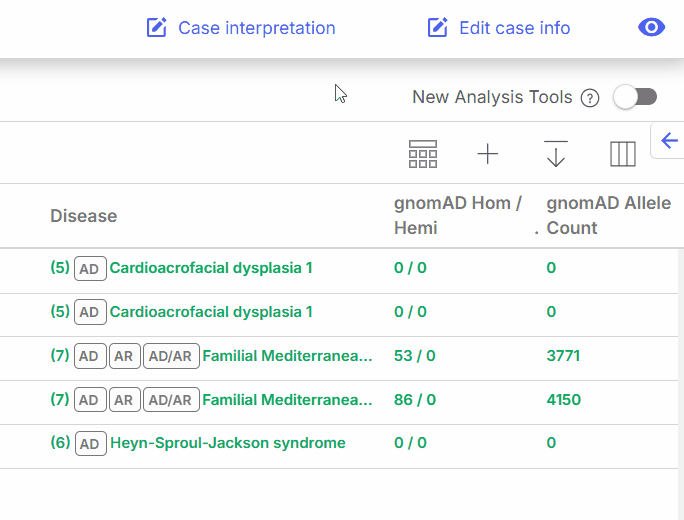Screen dimensions: 684x520
Task: Click (7) count in 3771 row
Action: point(60,356)
